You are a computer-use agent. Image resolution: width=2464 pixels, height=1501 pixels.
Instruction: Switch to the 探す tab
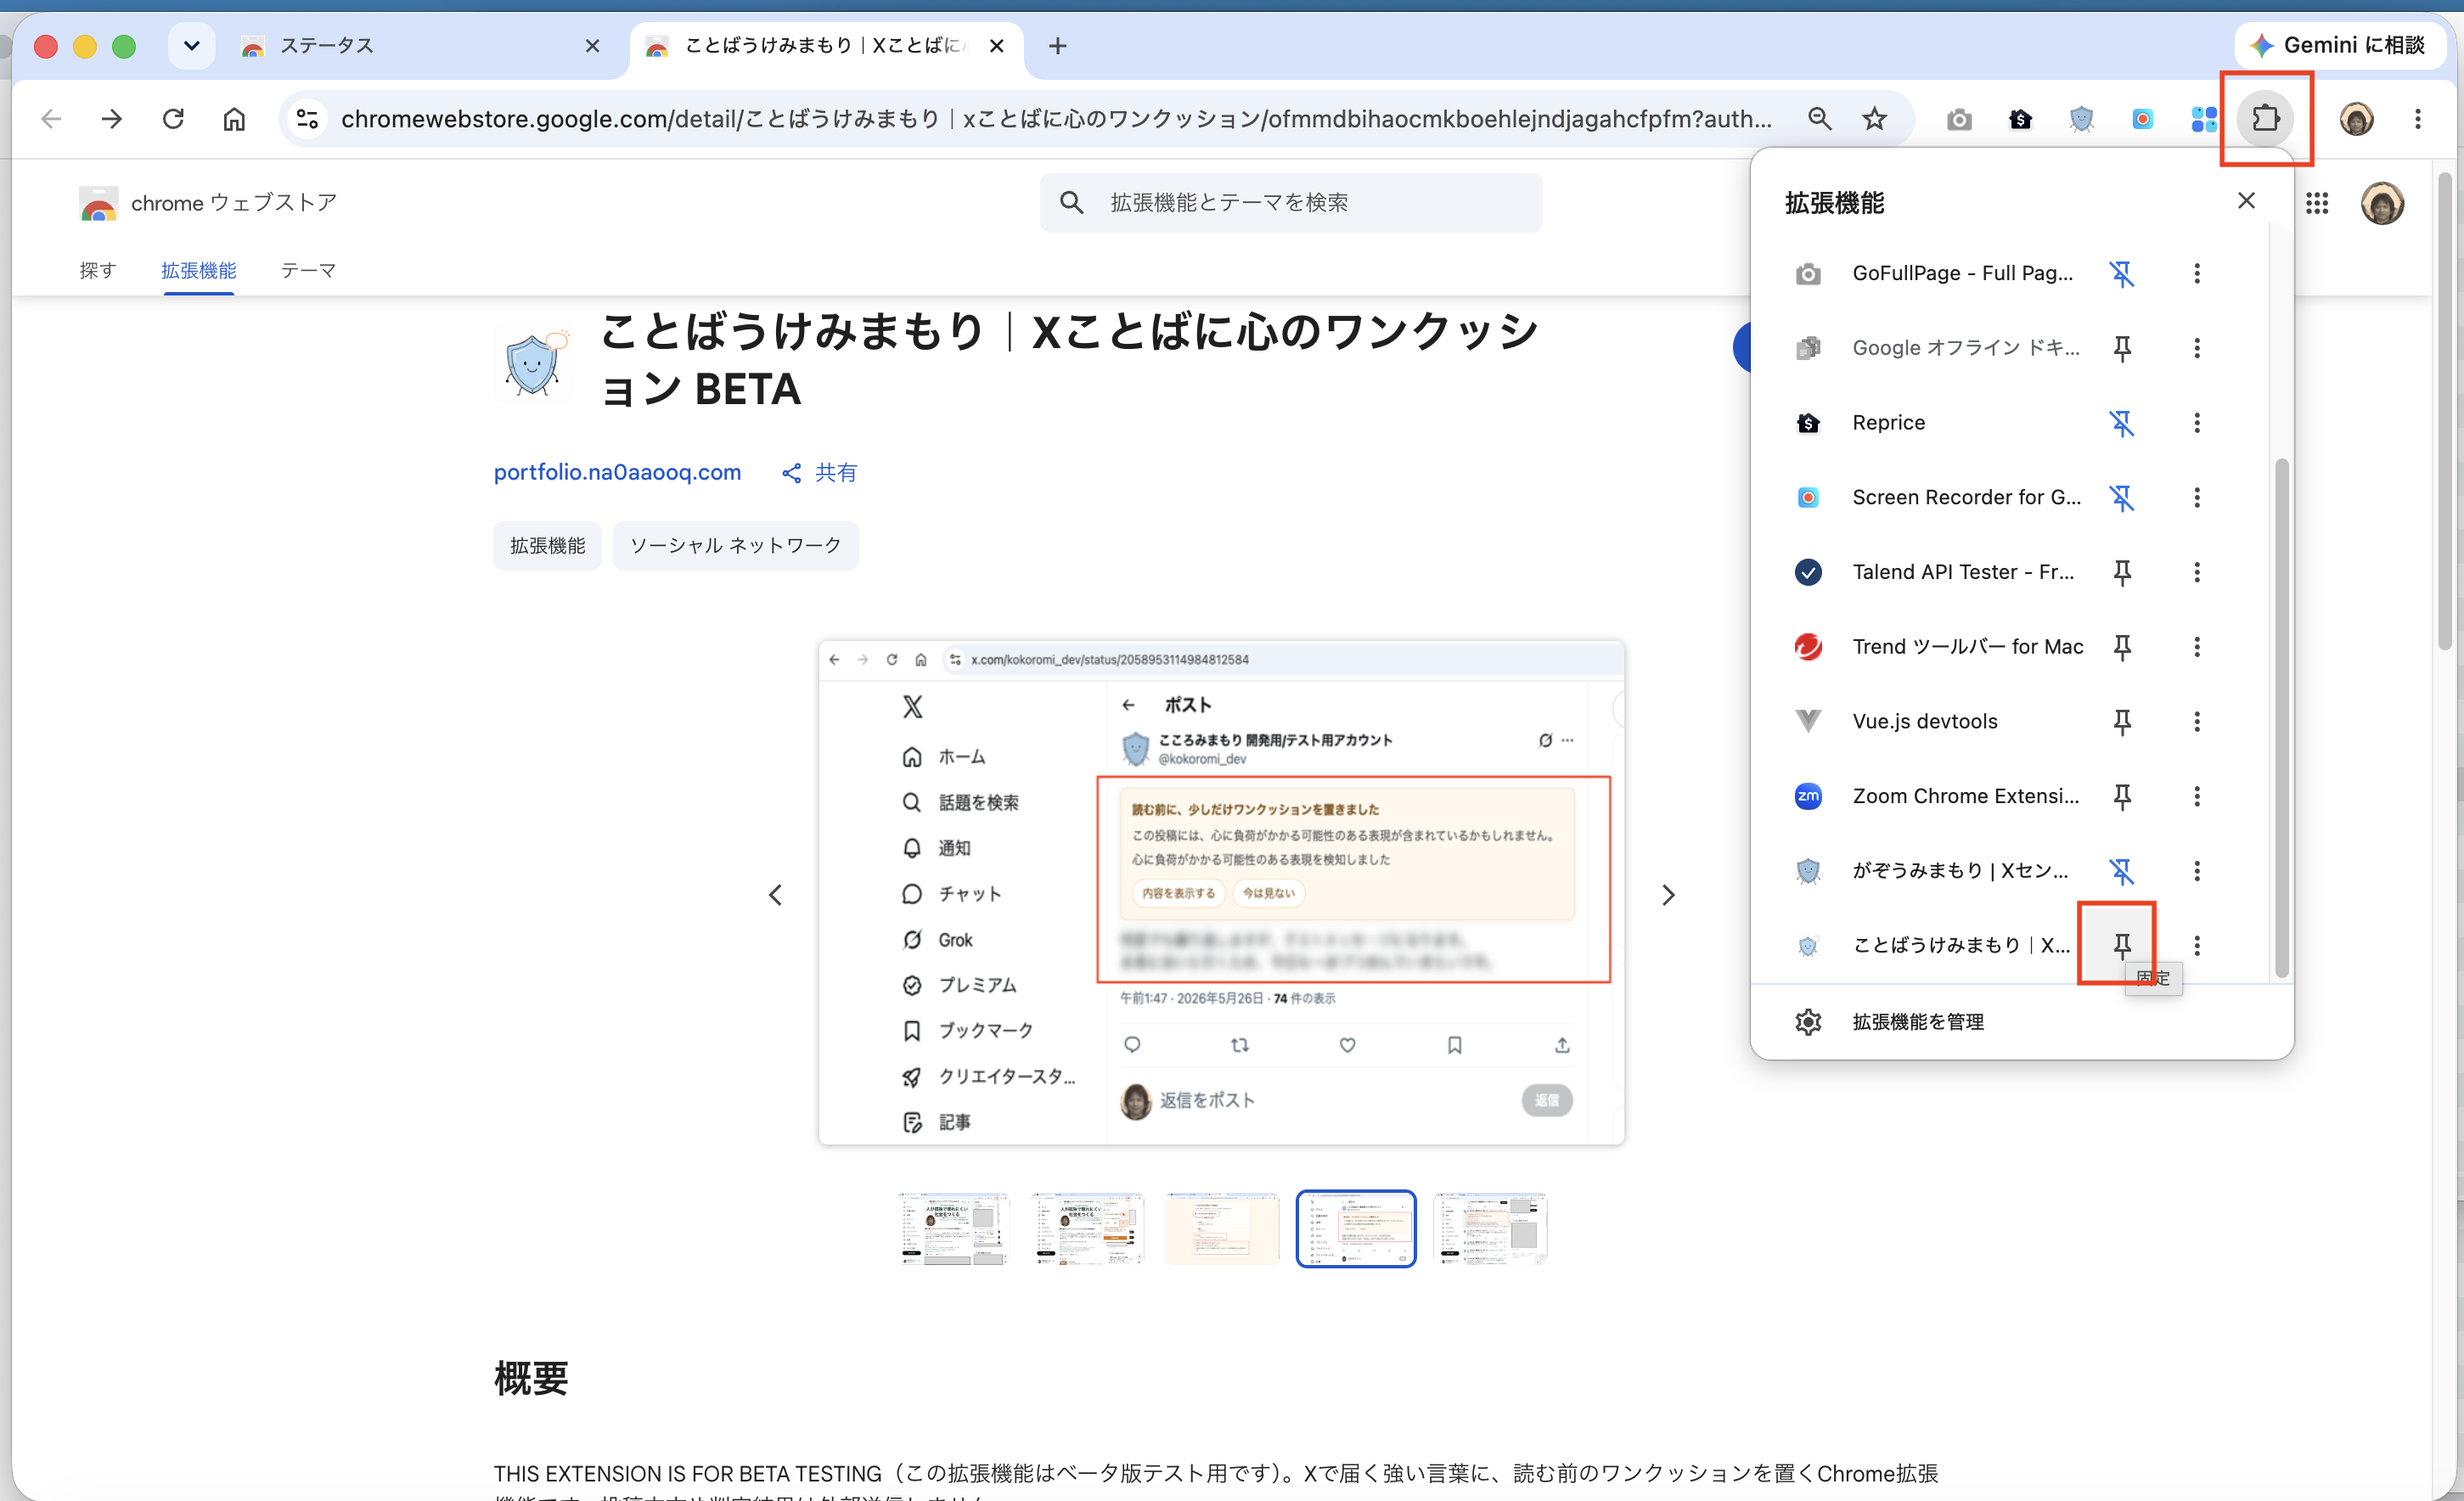pos(98,270)
